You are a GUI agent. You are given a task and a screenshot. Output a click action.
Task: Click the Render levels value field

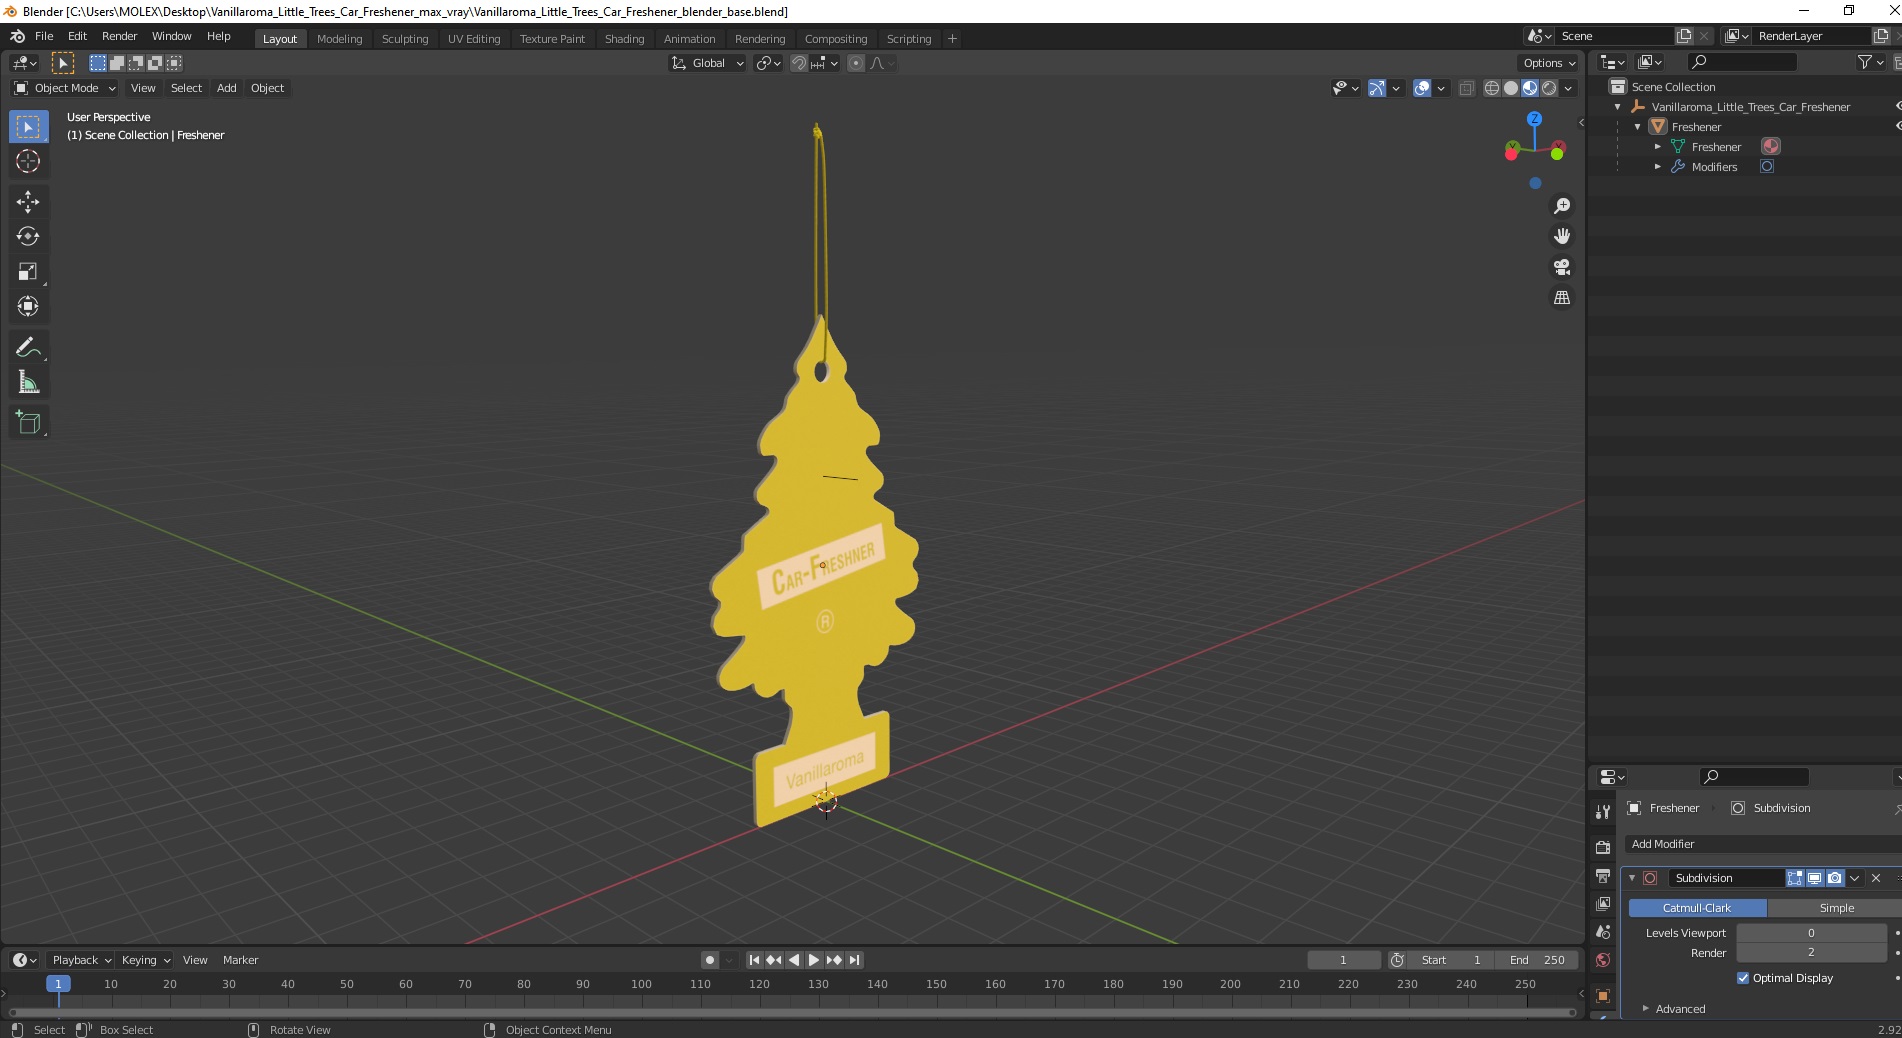(x=1811, y=953)
